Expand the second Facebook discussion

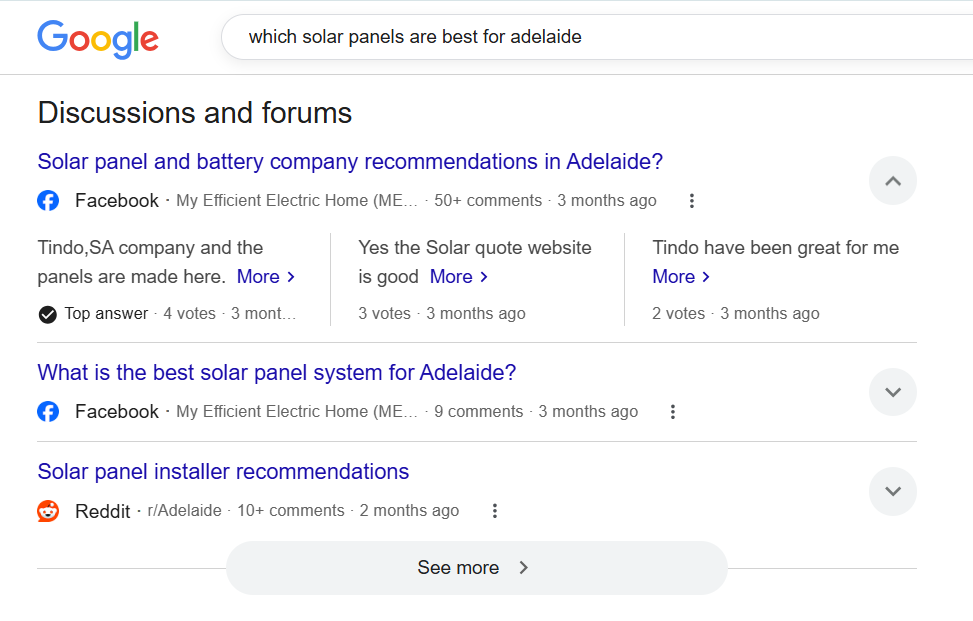(x=892, y=392)
